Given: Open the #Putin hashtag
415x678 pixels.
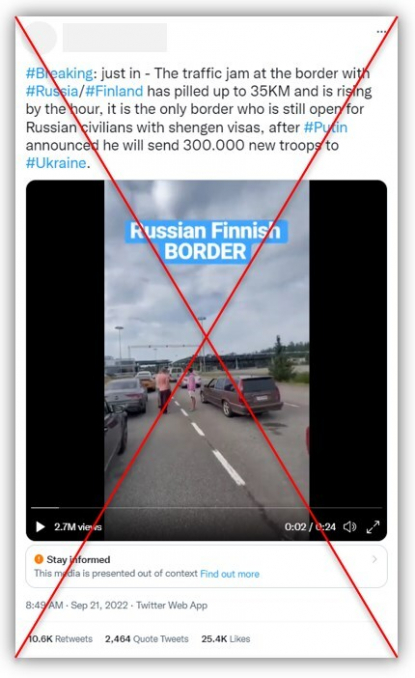Looking at the screenshot, I should point(326,128).
